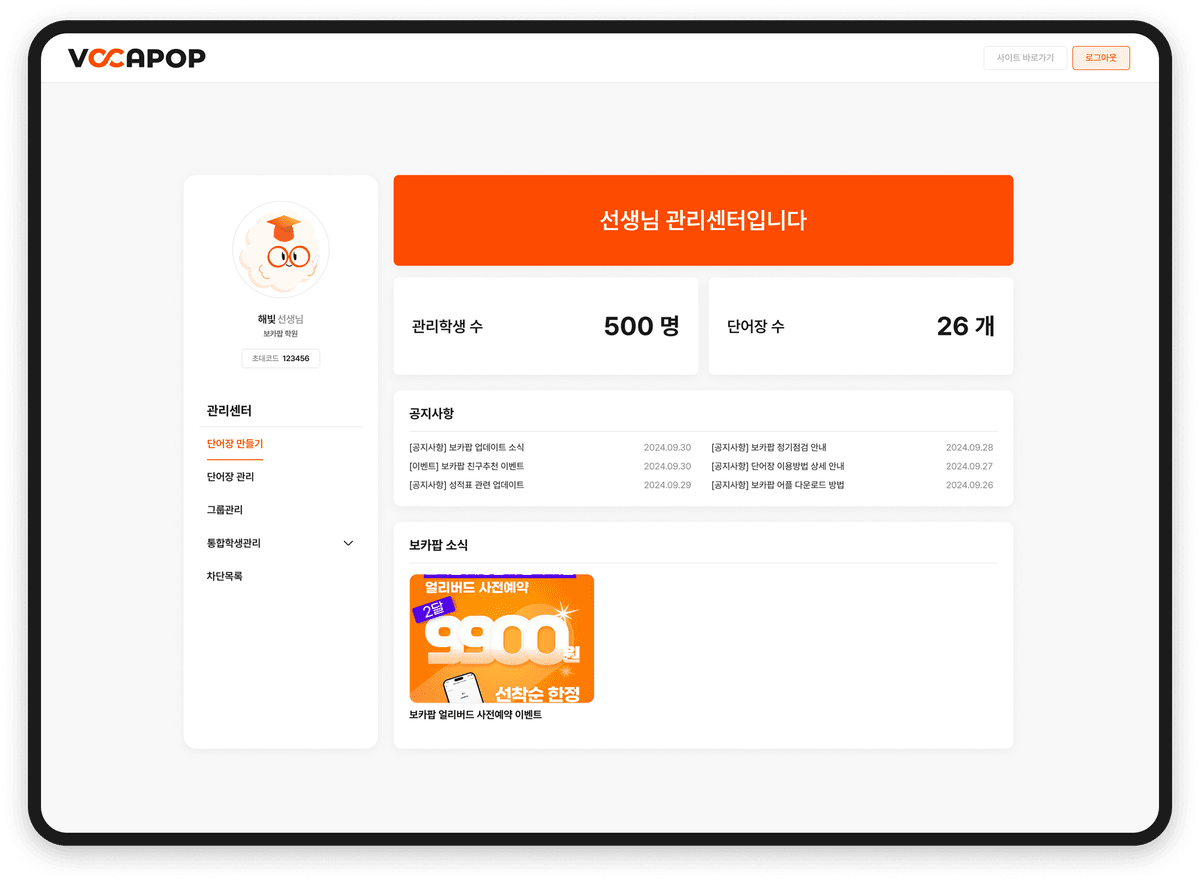
Task: Click the 보카팝 소식 section heading
Action: click(x=438, y=545)
